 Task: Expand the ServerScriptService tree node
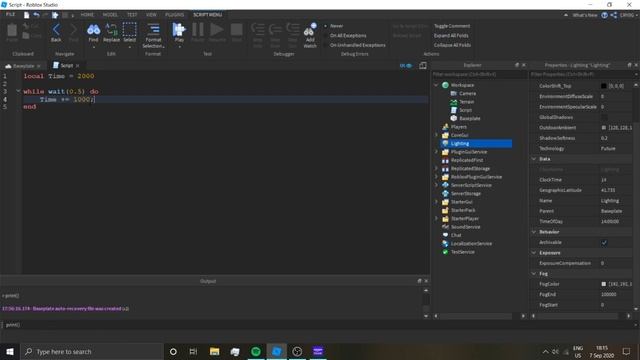coord(436,185)
